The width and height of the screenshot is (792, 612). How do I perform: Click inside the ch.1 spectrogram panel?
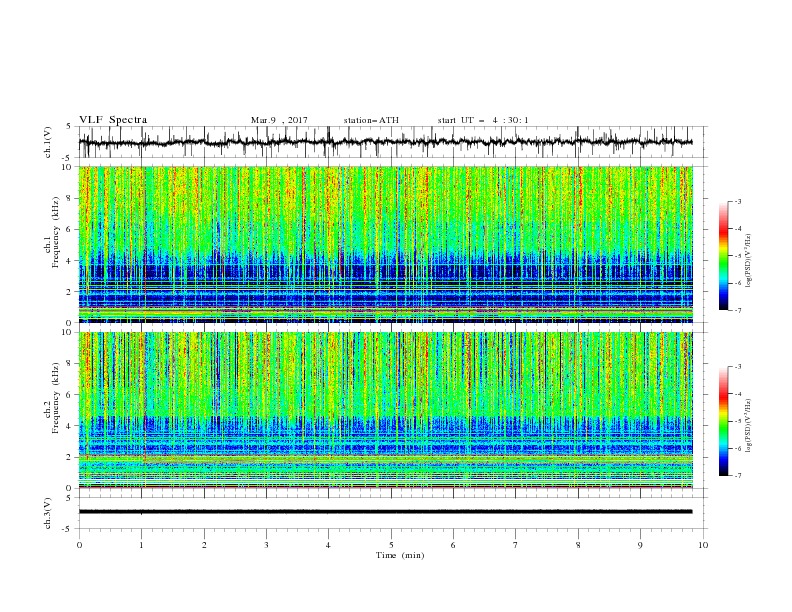tap(386, 244)
